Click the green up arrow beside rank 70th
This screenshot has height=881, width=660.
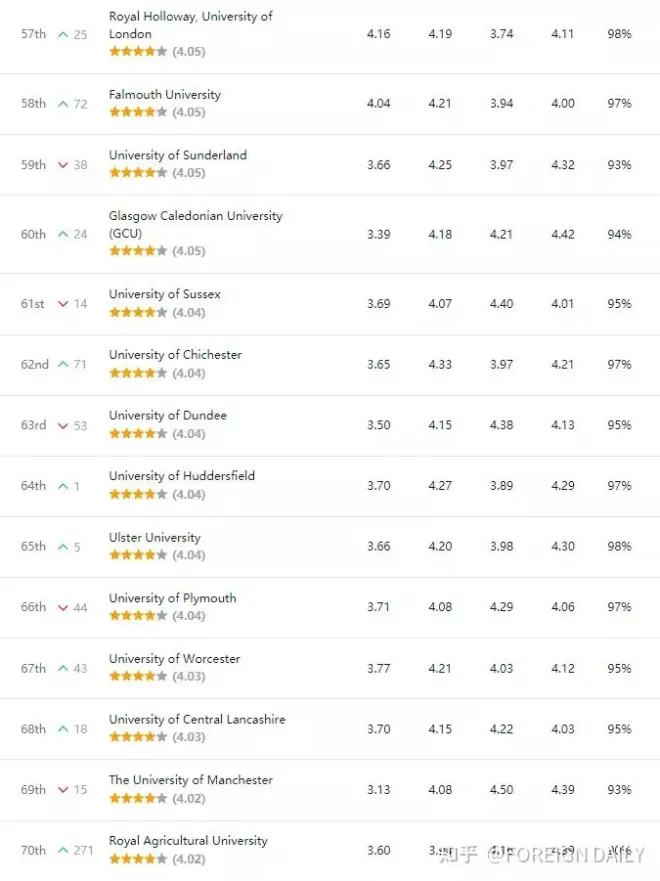click(63, 850)
